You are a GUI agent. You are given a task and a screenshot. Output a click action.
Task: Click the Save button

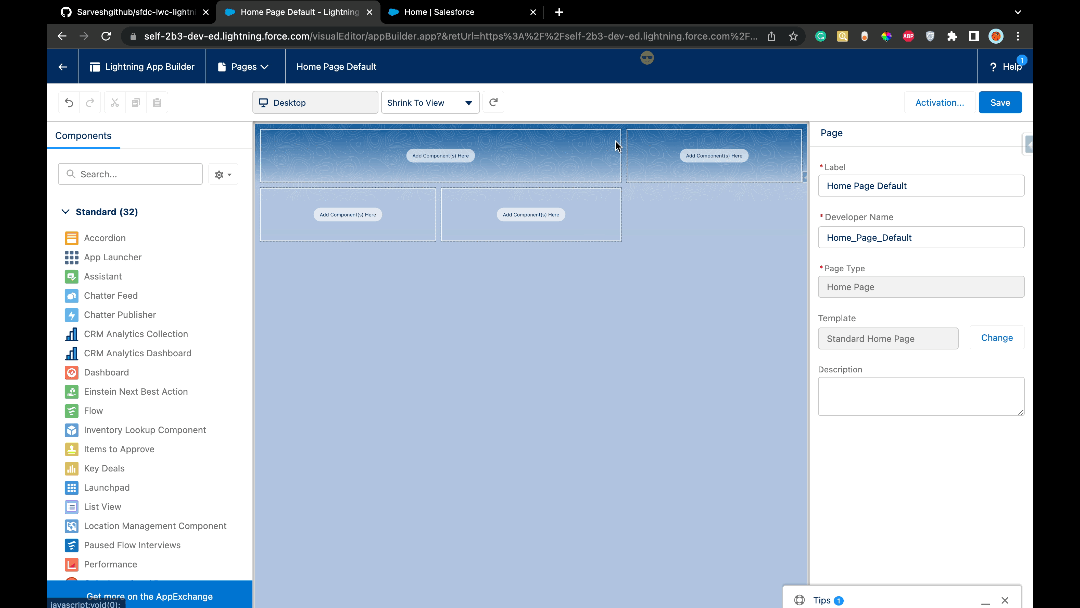coord(1000,103)
